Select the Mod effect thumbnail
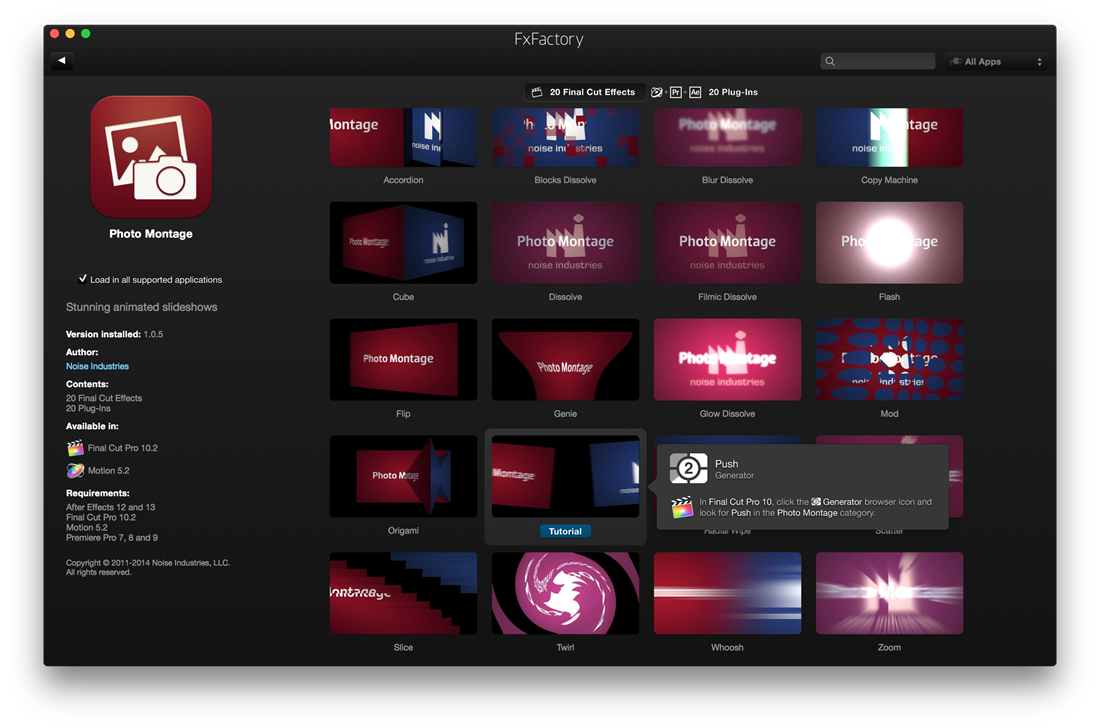 890,360
